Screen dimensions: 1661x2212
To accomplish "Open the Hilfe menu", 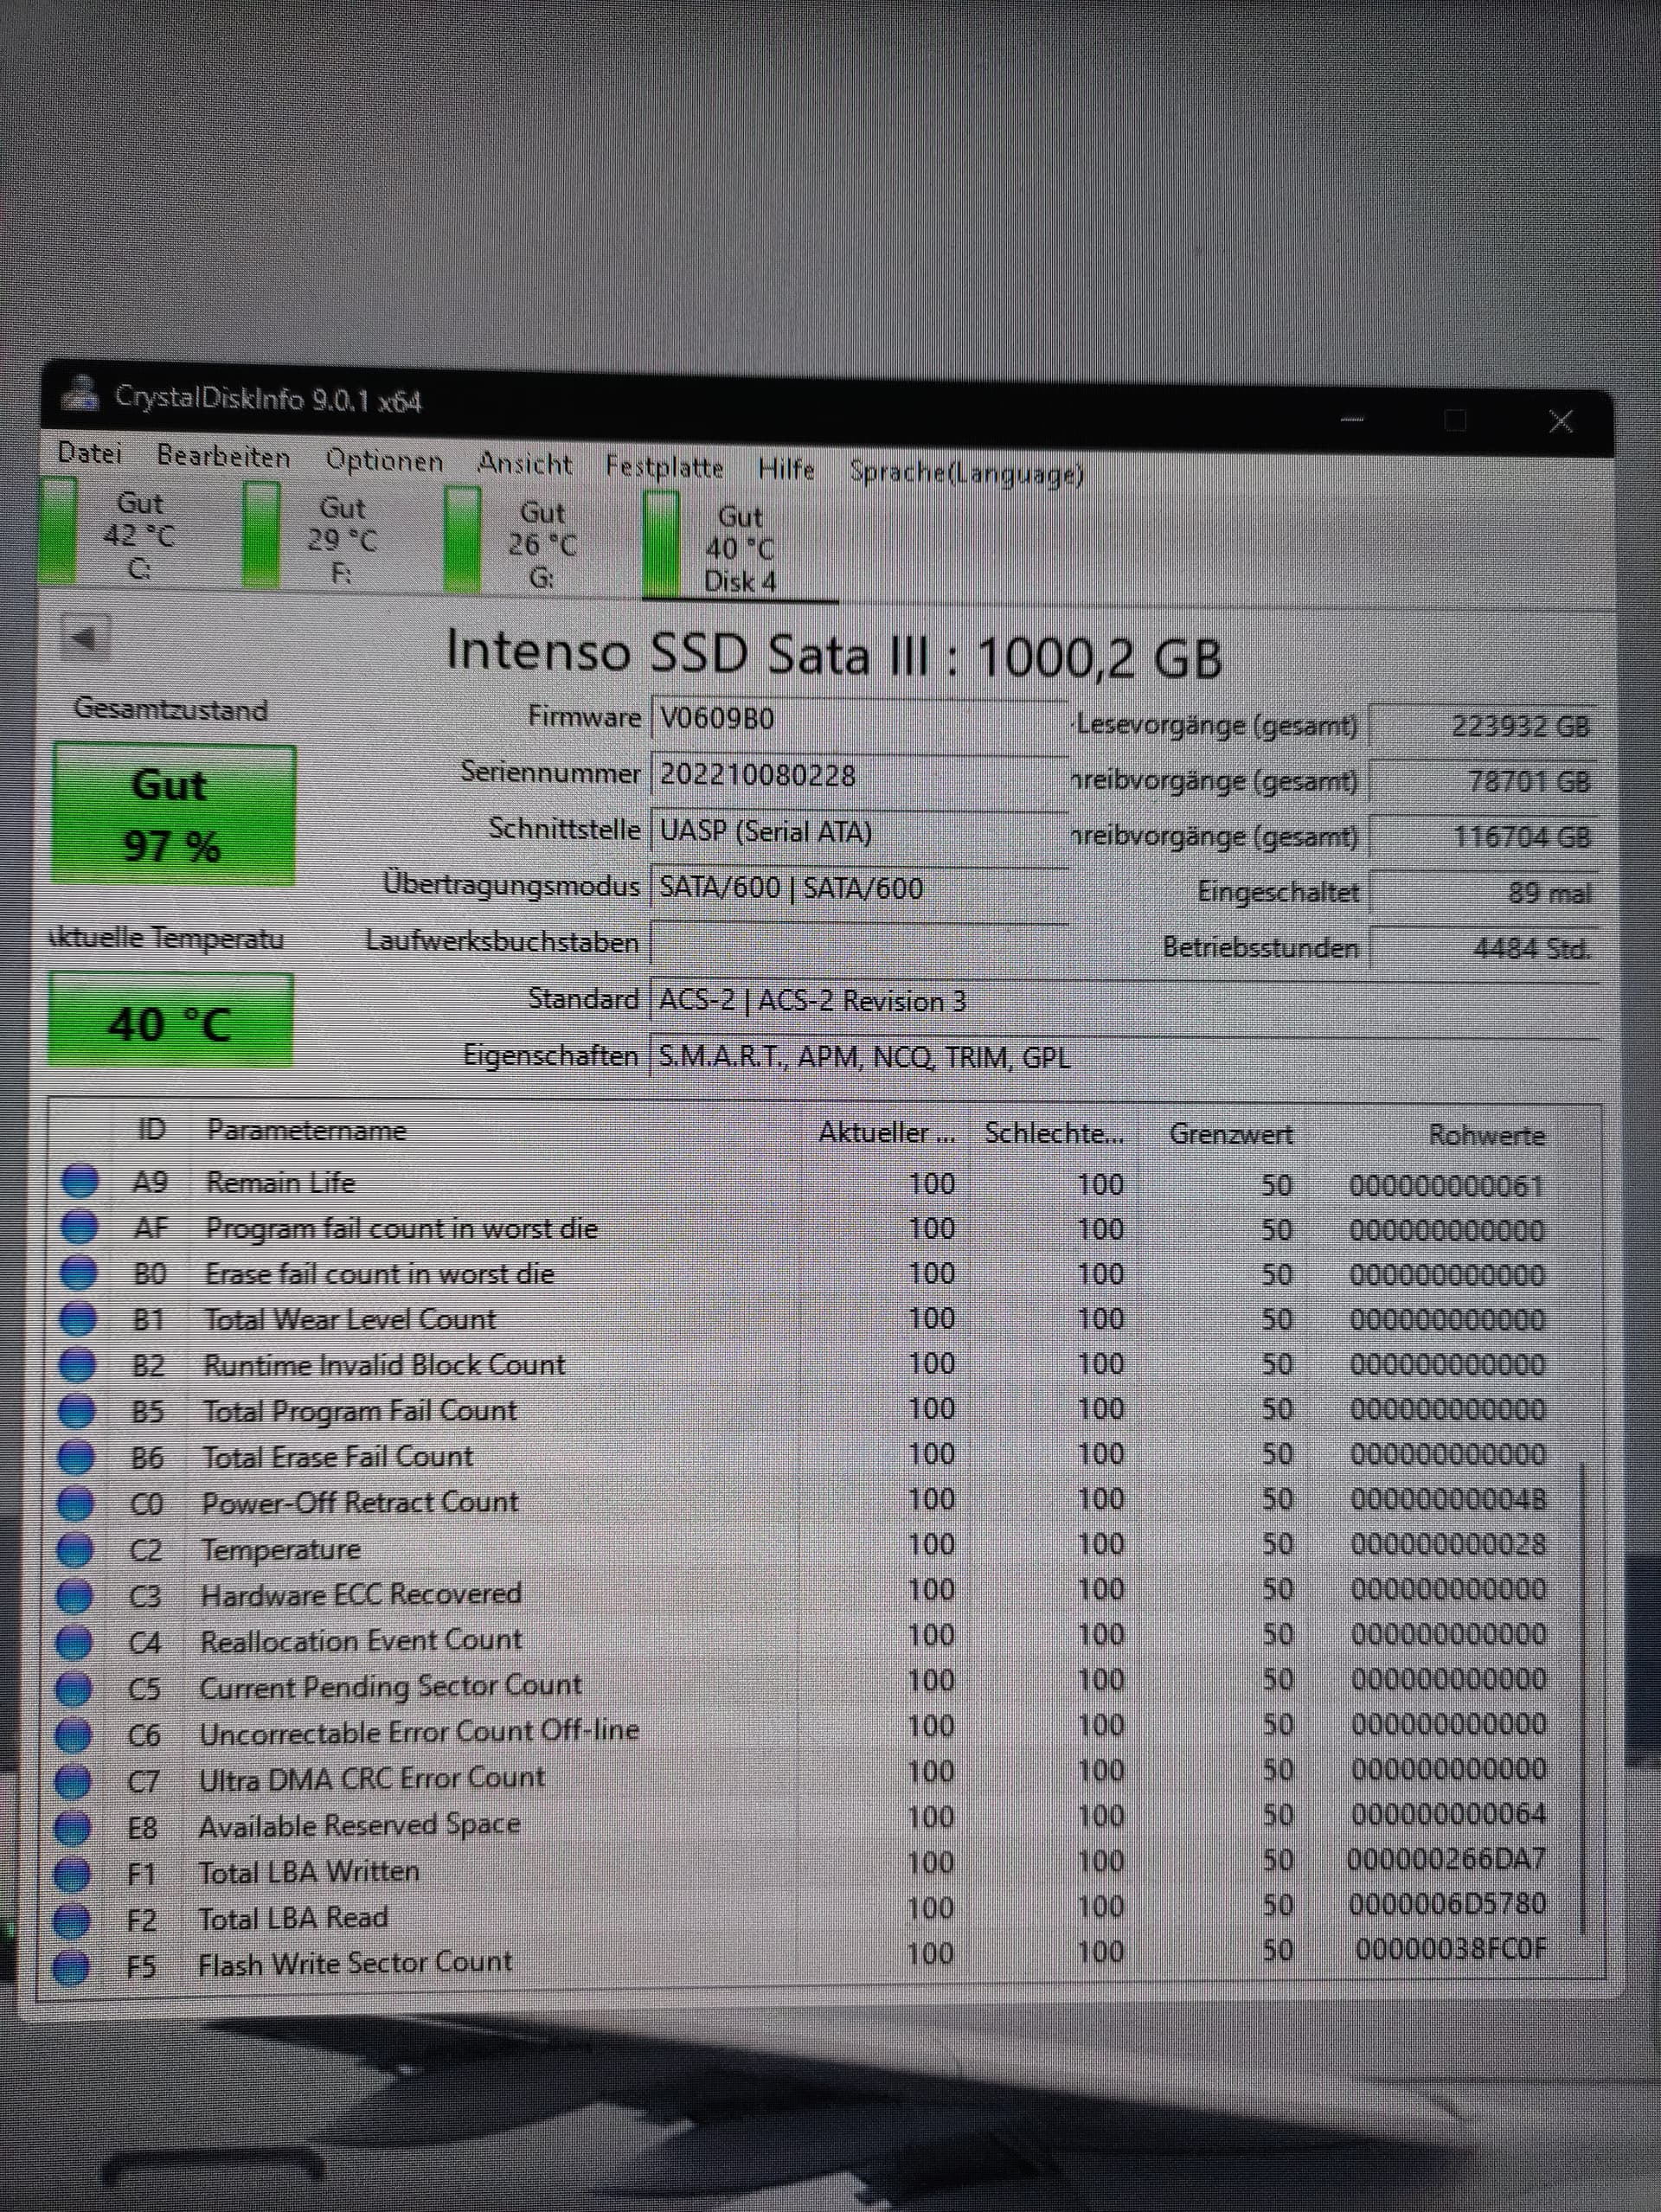I will [x=786, y=469].
